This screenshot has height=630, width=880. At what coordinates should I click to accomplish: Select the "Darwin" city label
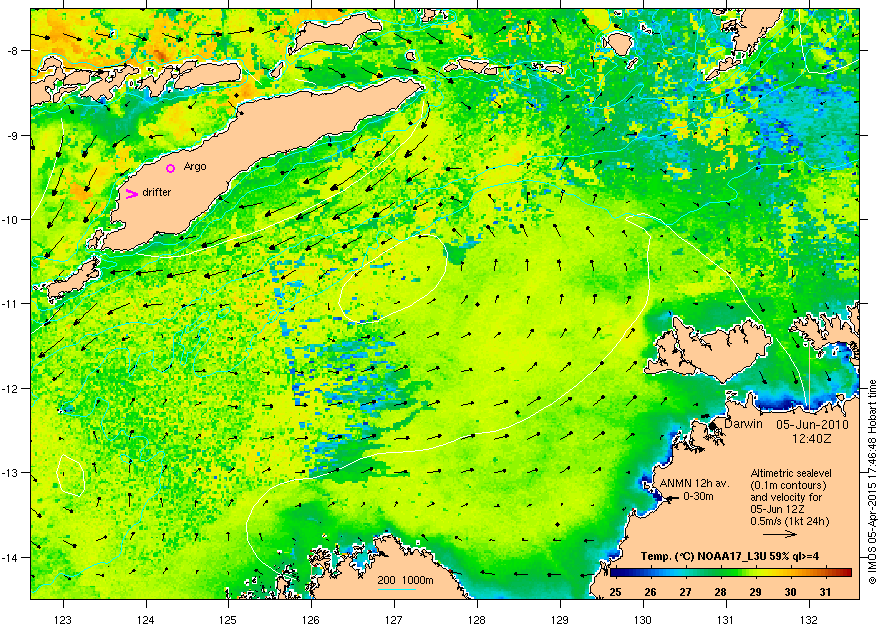[743, 424]
